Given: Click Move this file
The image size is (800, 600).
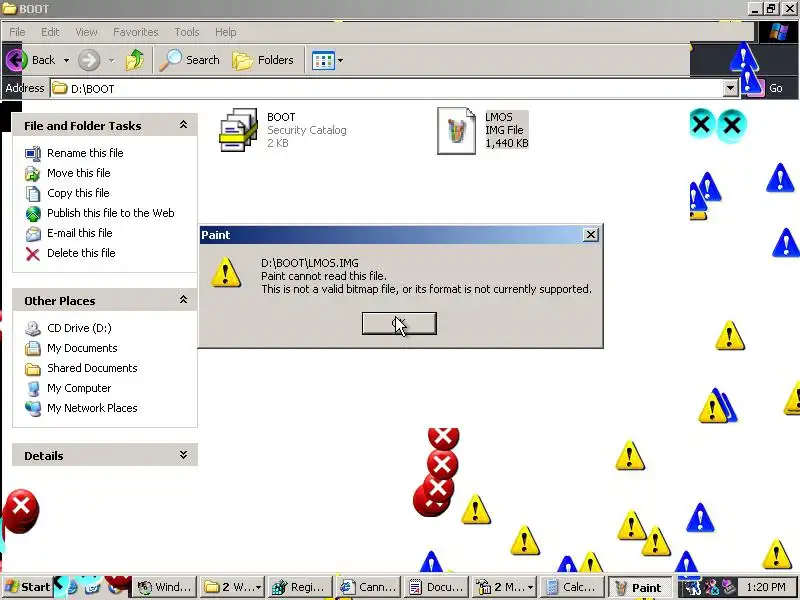Looking at the screenshot, I should (x=79, y=173).
